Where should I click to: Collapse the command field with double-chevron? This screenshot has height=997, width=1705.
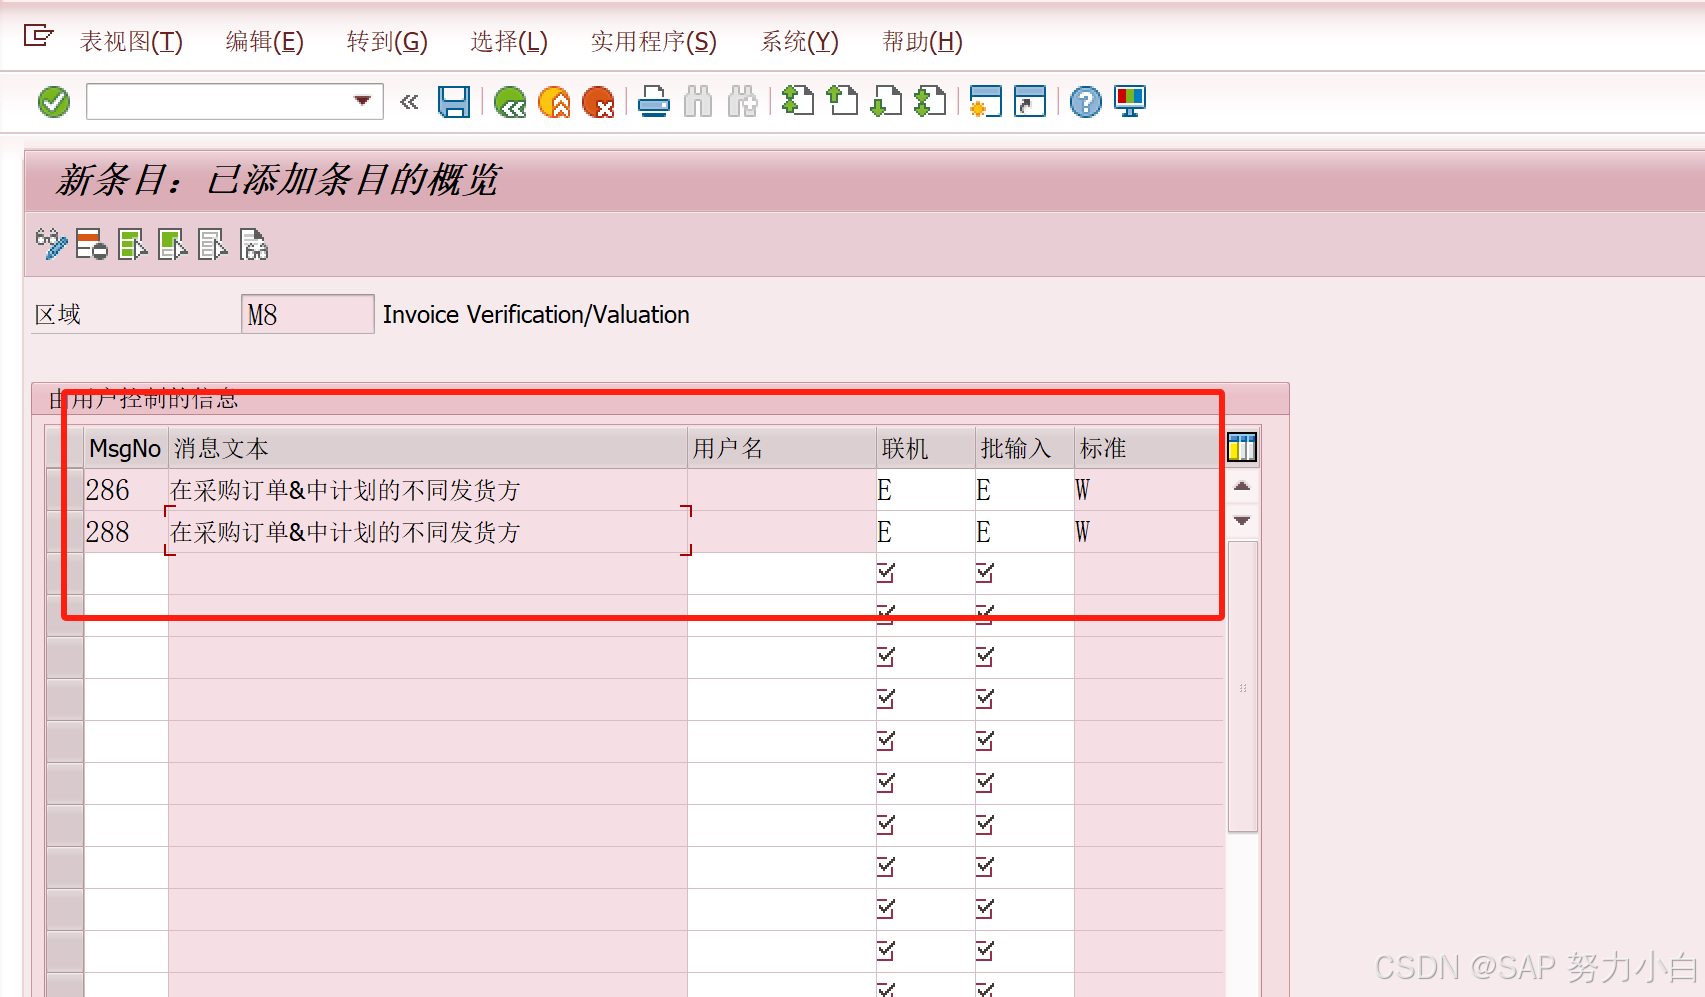tap(409, 101)
